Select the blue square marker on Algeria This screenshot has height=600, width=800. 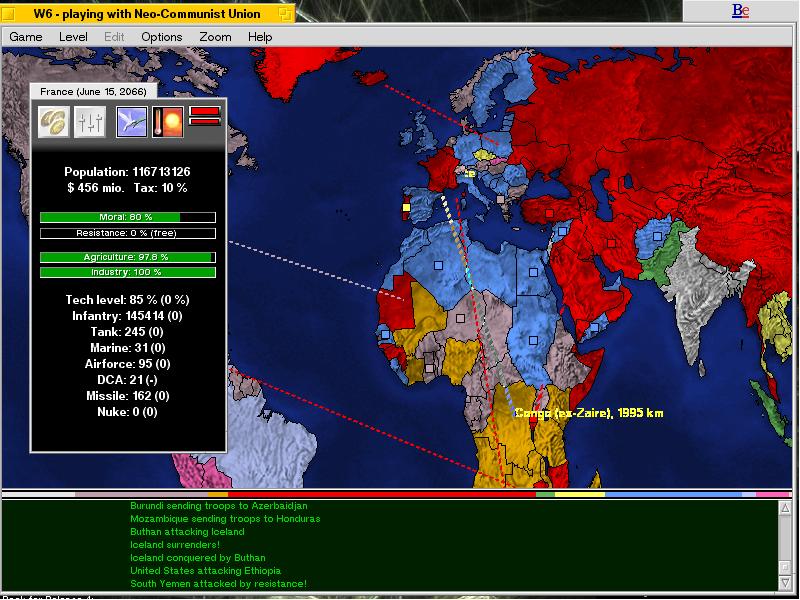pyautogui.click(x=438, y=265)
